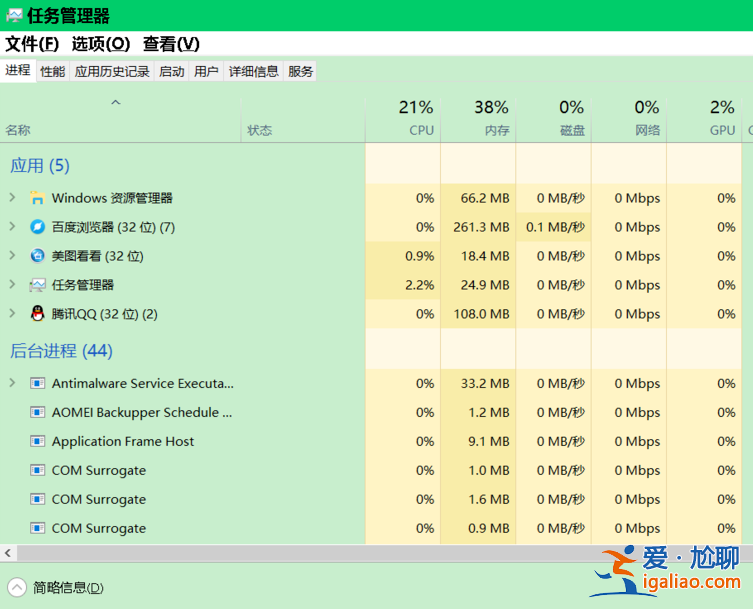Open the 文件(F) menu
This screenshot has height=609, width=753.
pyautogui.click(x=32, y=44)
